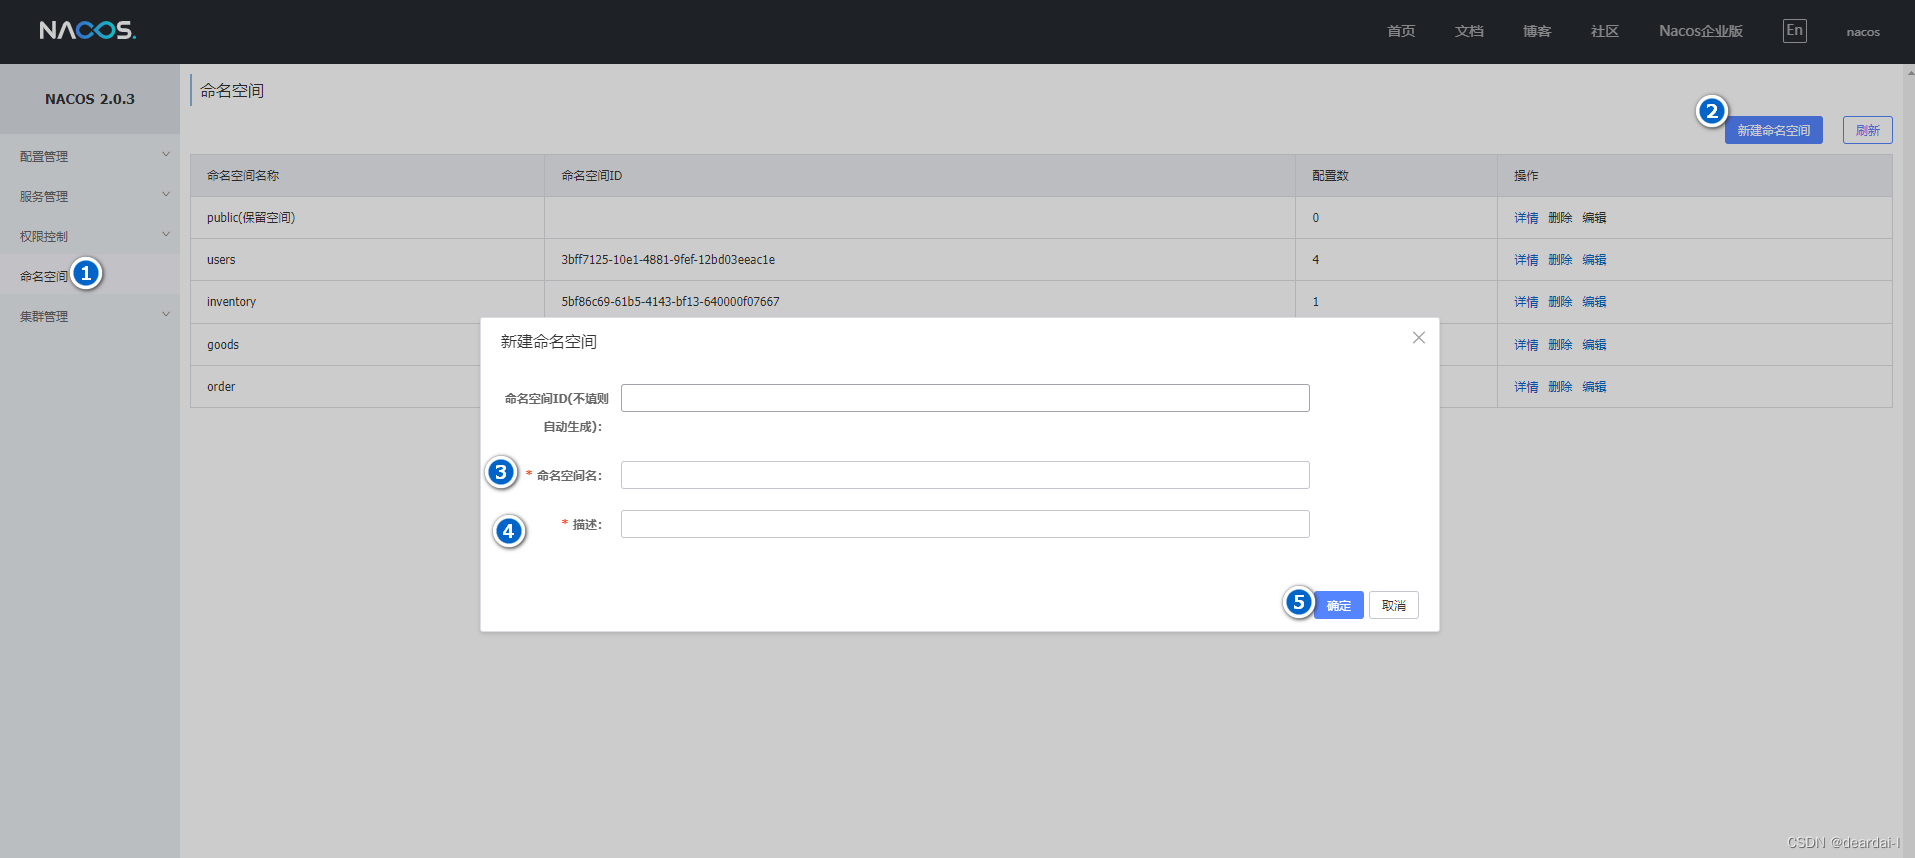Select the inventory namespace name cell

367,302
